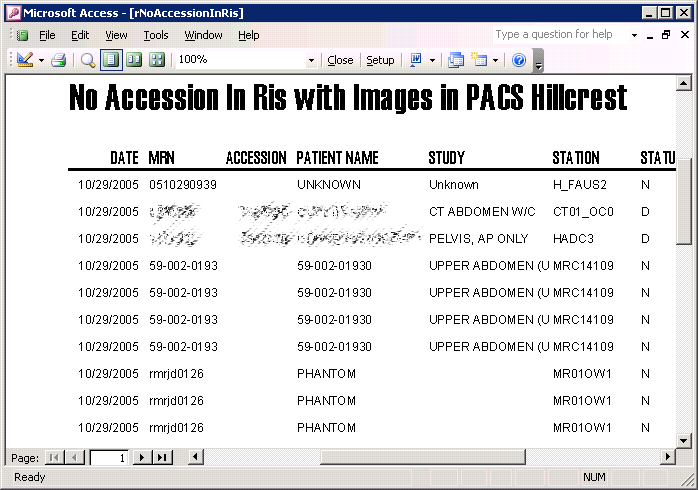Click the Type a question for help box

560,35
